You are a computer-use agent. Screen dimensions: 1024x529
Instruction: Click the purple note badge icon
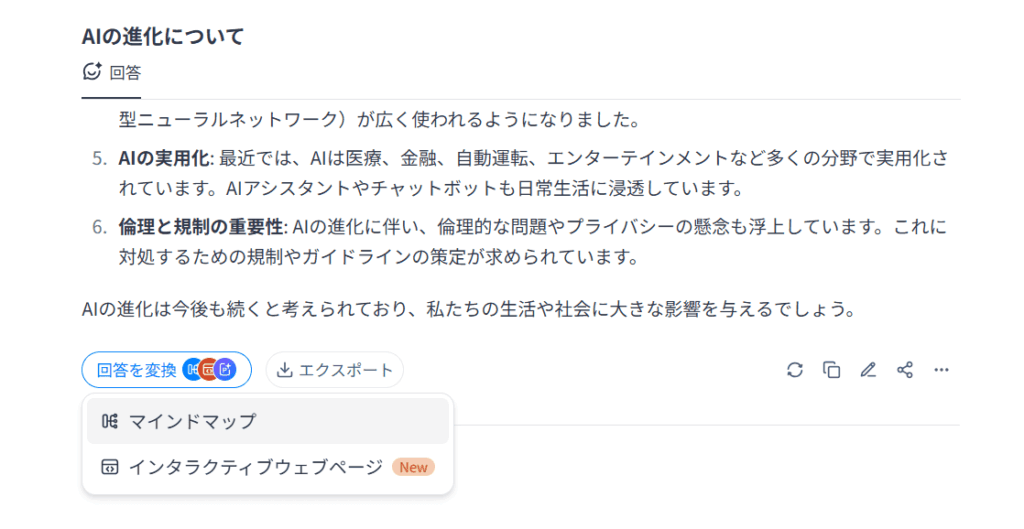[x=225, y=370]
